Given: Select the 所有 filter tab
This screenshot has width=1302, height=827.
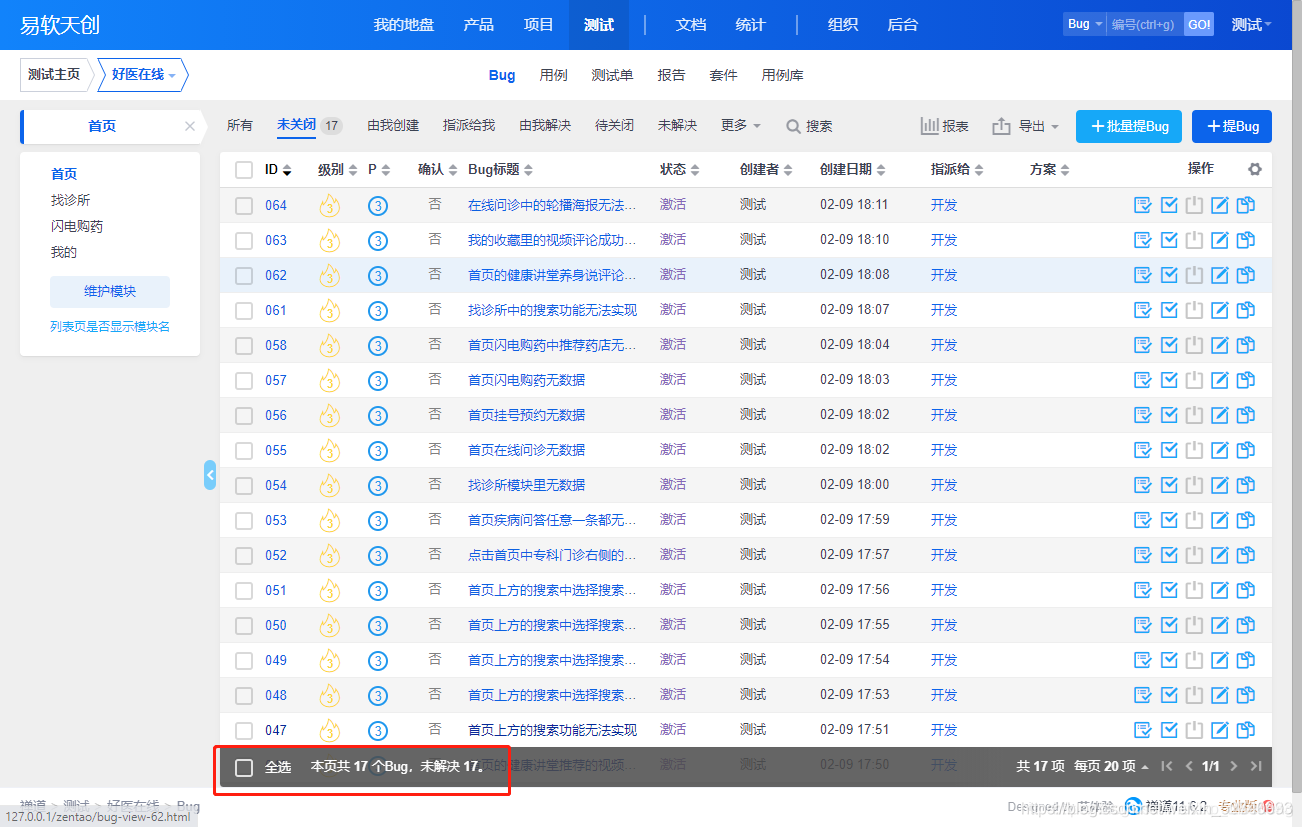Looking at the screenshot, I should point(240,126).
